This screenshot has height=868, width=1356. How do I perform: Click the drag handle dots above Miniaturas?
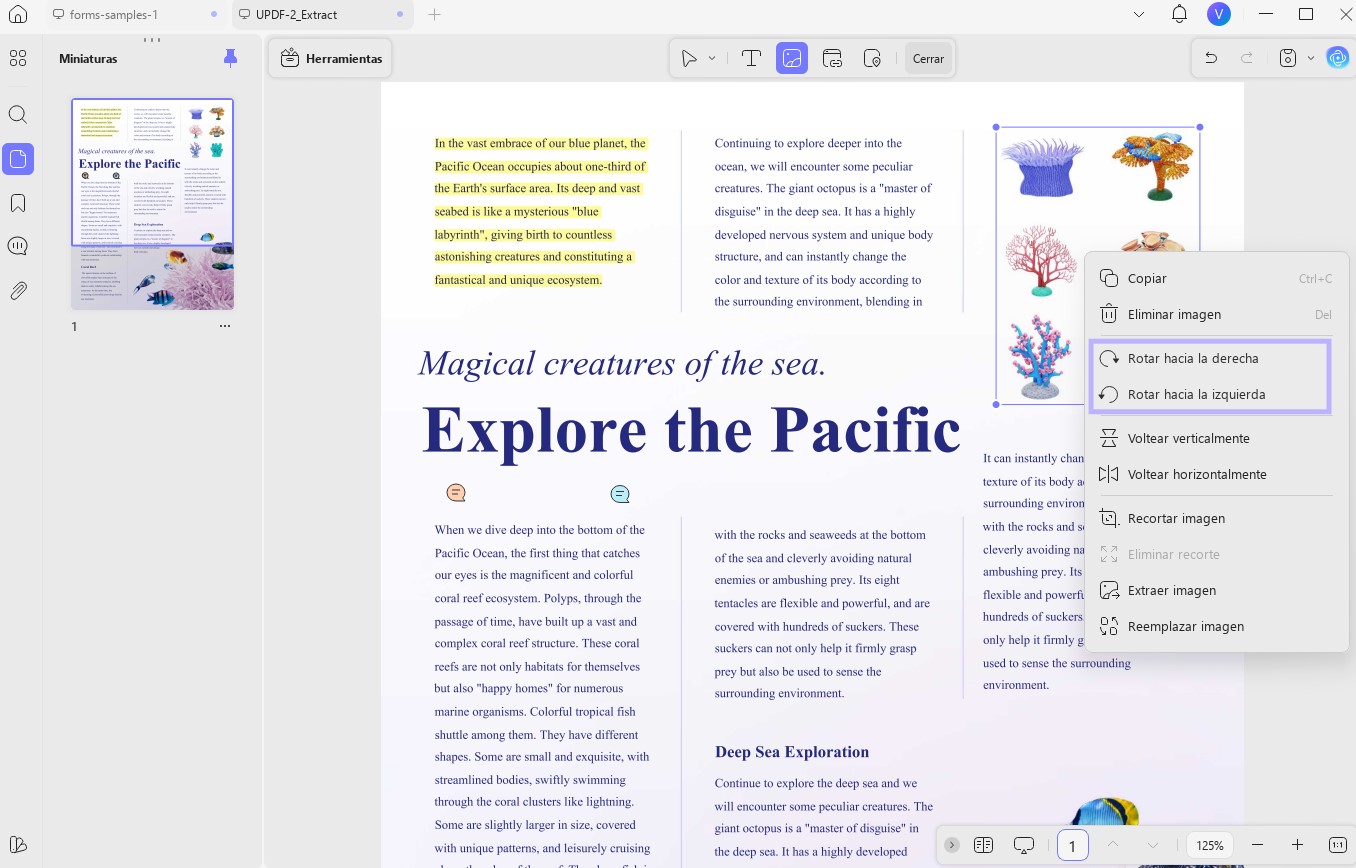[152, 40]
